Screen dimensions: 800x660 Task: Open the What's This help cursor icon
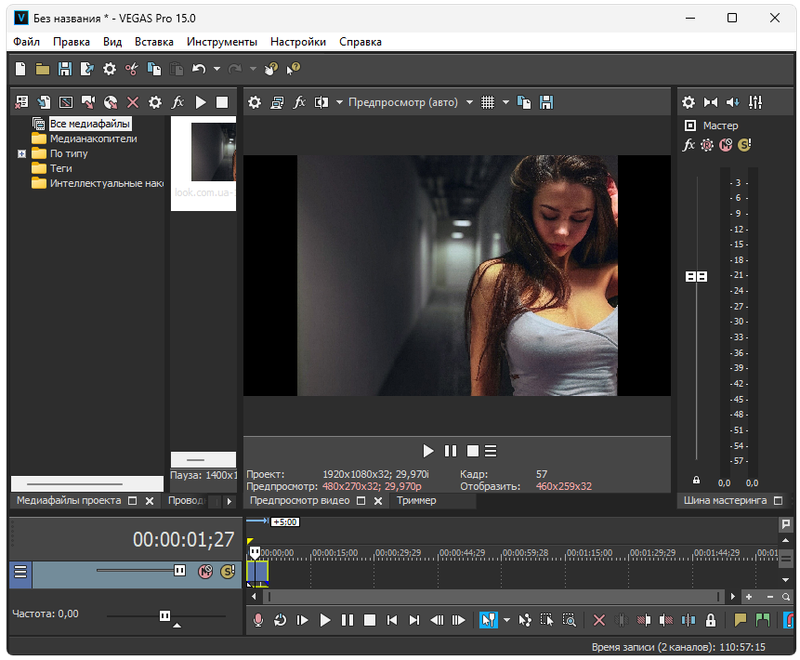[293, 68]
